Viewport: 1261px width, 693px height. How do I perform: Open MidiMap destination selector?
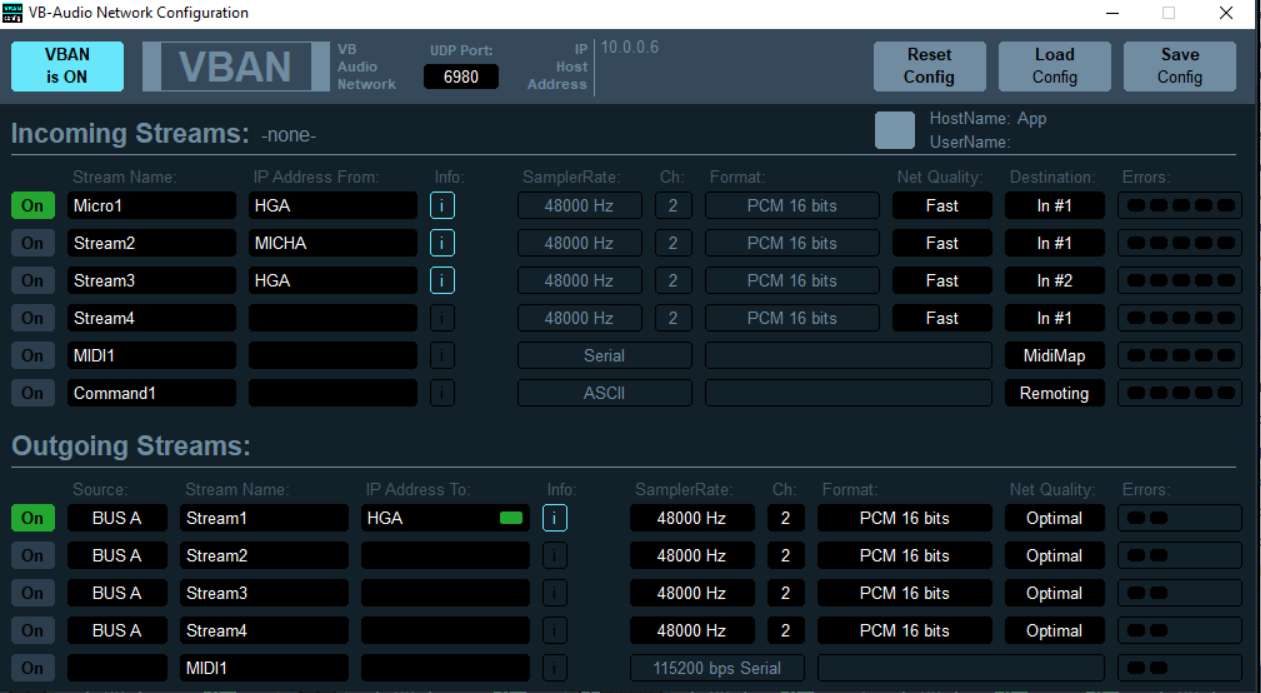[x=1054, y=356]
